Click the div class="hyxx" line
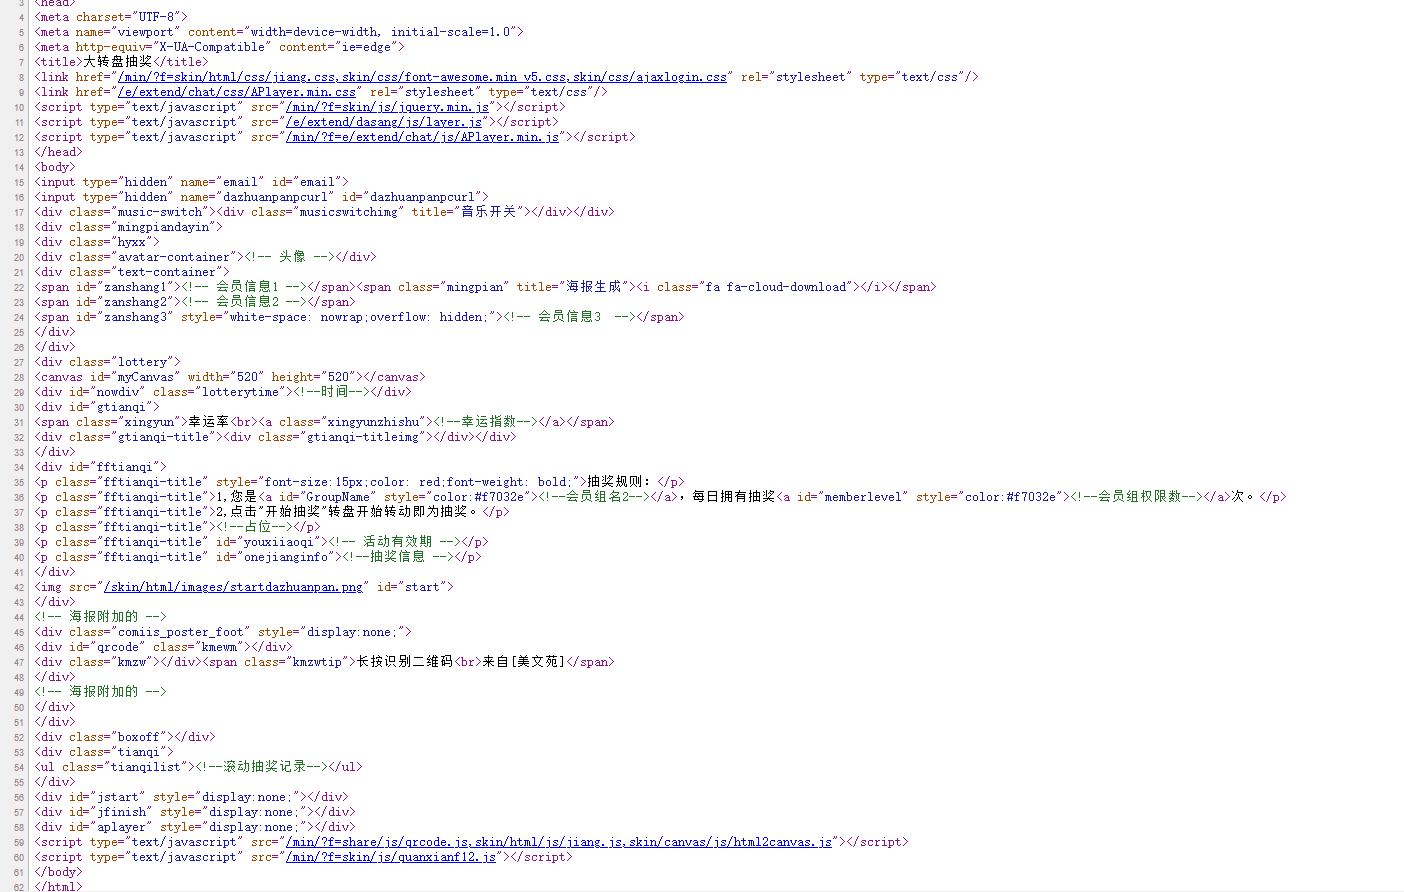Image resolution: width=1404 pixels, height=892 pixels. point(97,242)
